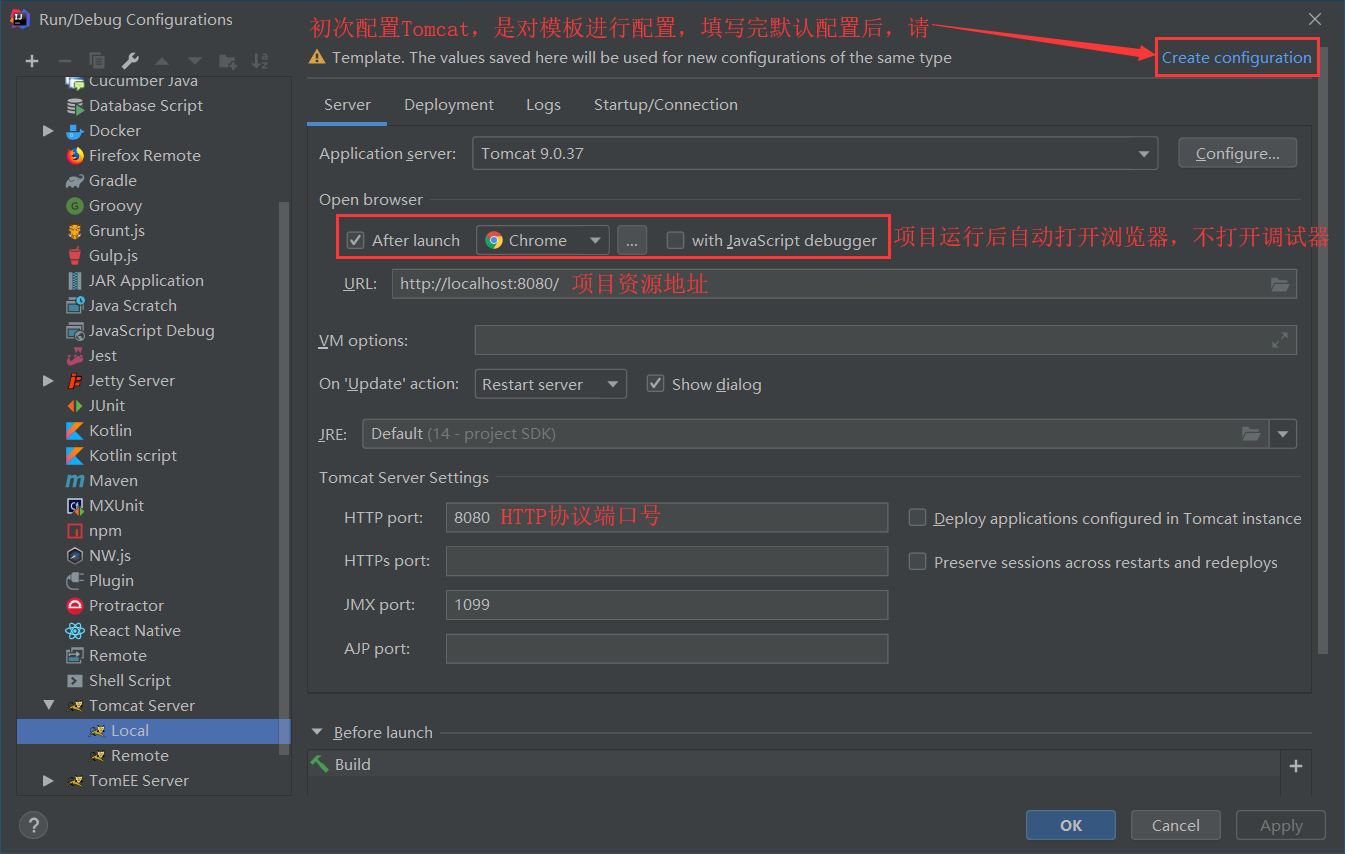The width and height of the screenshot is (1345, 854).
Task: Expand the Docker node arrow
Action: pyautogui.click(x=48, y=131)
